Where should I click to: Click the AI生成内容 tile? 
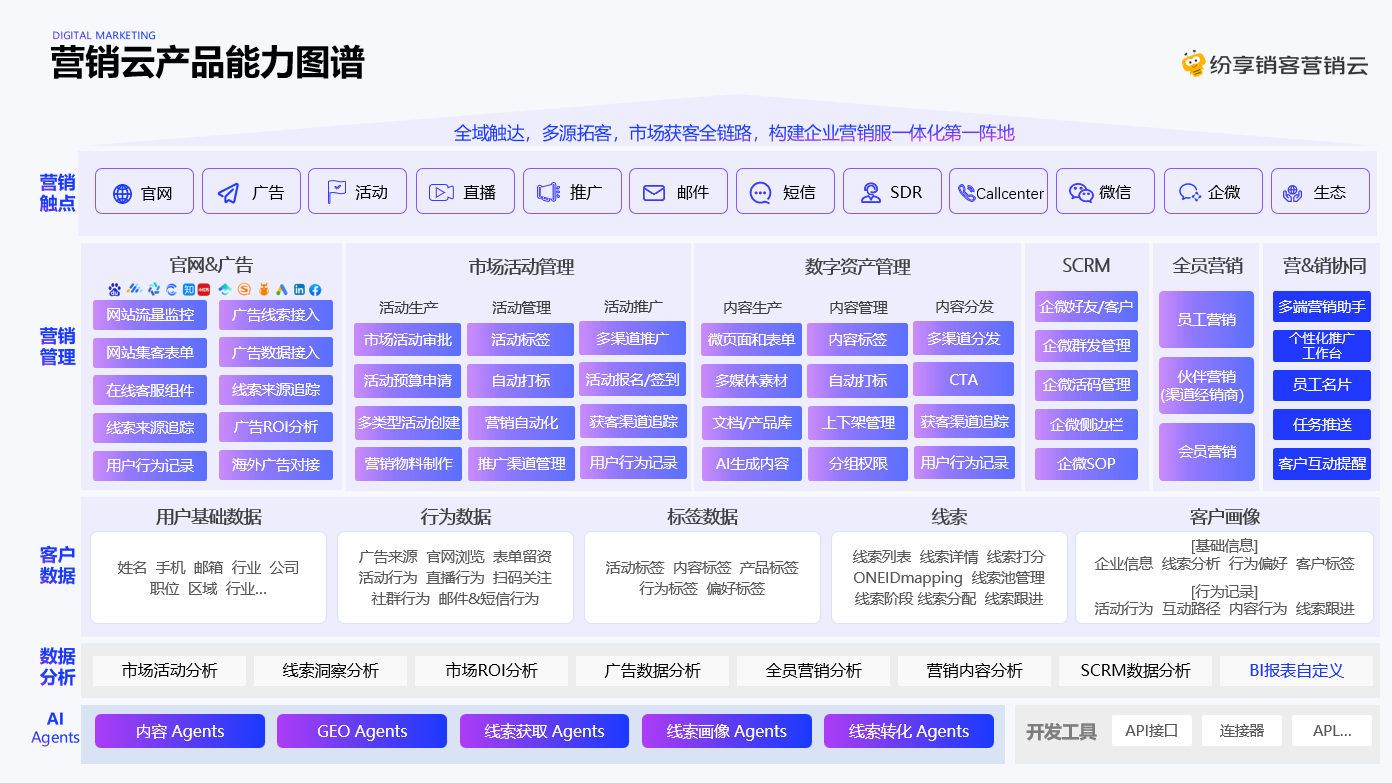pyautogui.click(x=752, y=463)
